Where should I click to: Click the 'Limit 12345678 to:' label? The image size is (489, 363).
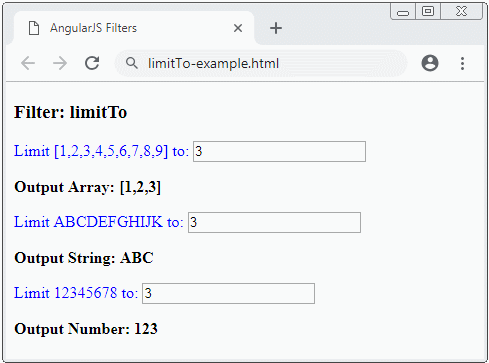(76, 293)
